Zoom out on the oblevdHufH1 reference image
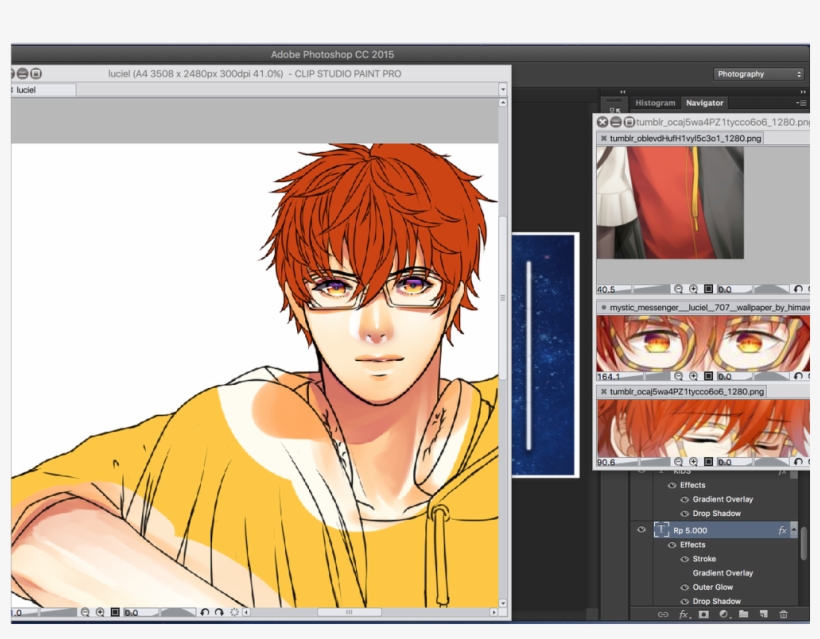This screenshot has width=820, height=639. [678, 289]
